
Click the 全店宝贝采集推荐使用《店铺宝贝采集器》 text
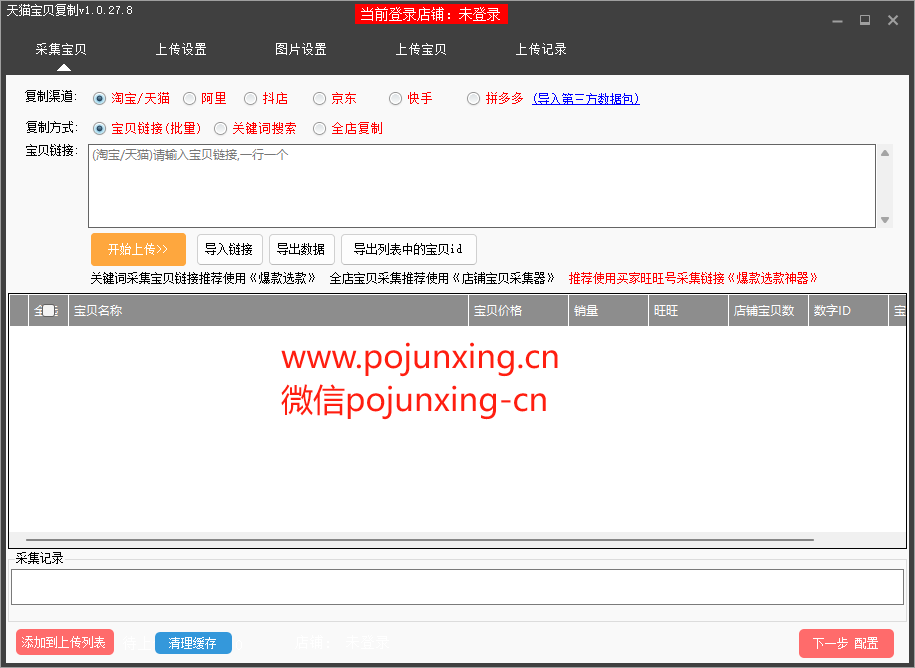[x=442, y=278]
